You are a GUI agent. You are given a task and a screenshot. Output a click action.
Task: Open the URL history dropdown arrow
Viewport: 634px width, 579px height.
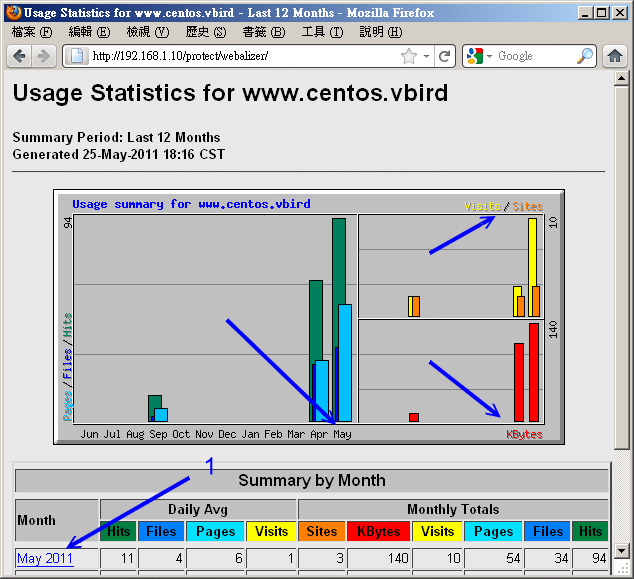[x=426, y=56]
